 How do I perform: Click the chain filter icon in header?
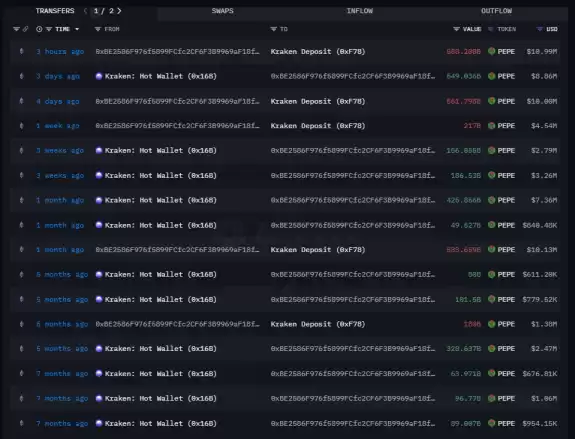[x=16, y=29]
